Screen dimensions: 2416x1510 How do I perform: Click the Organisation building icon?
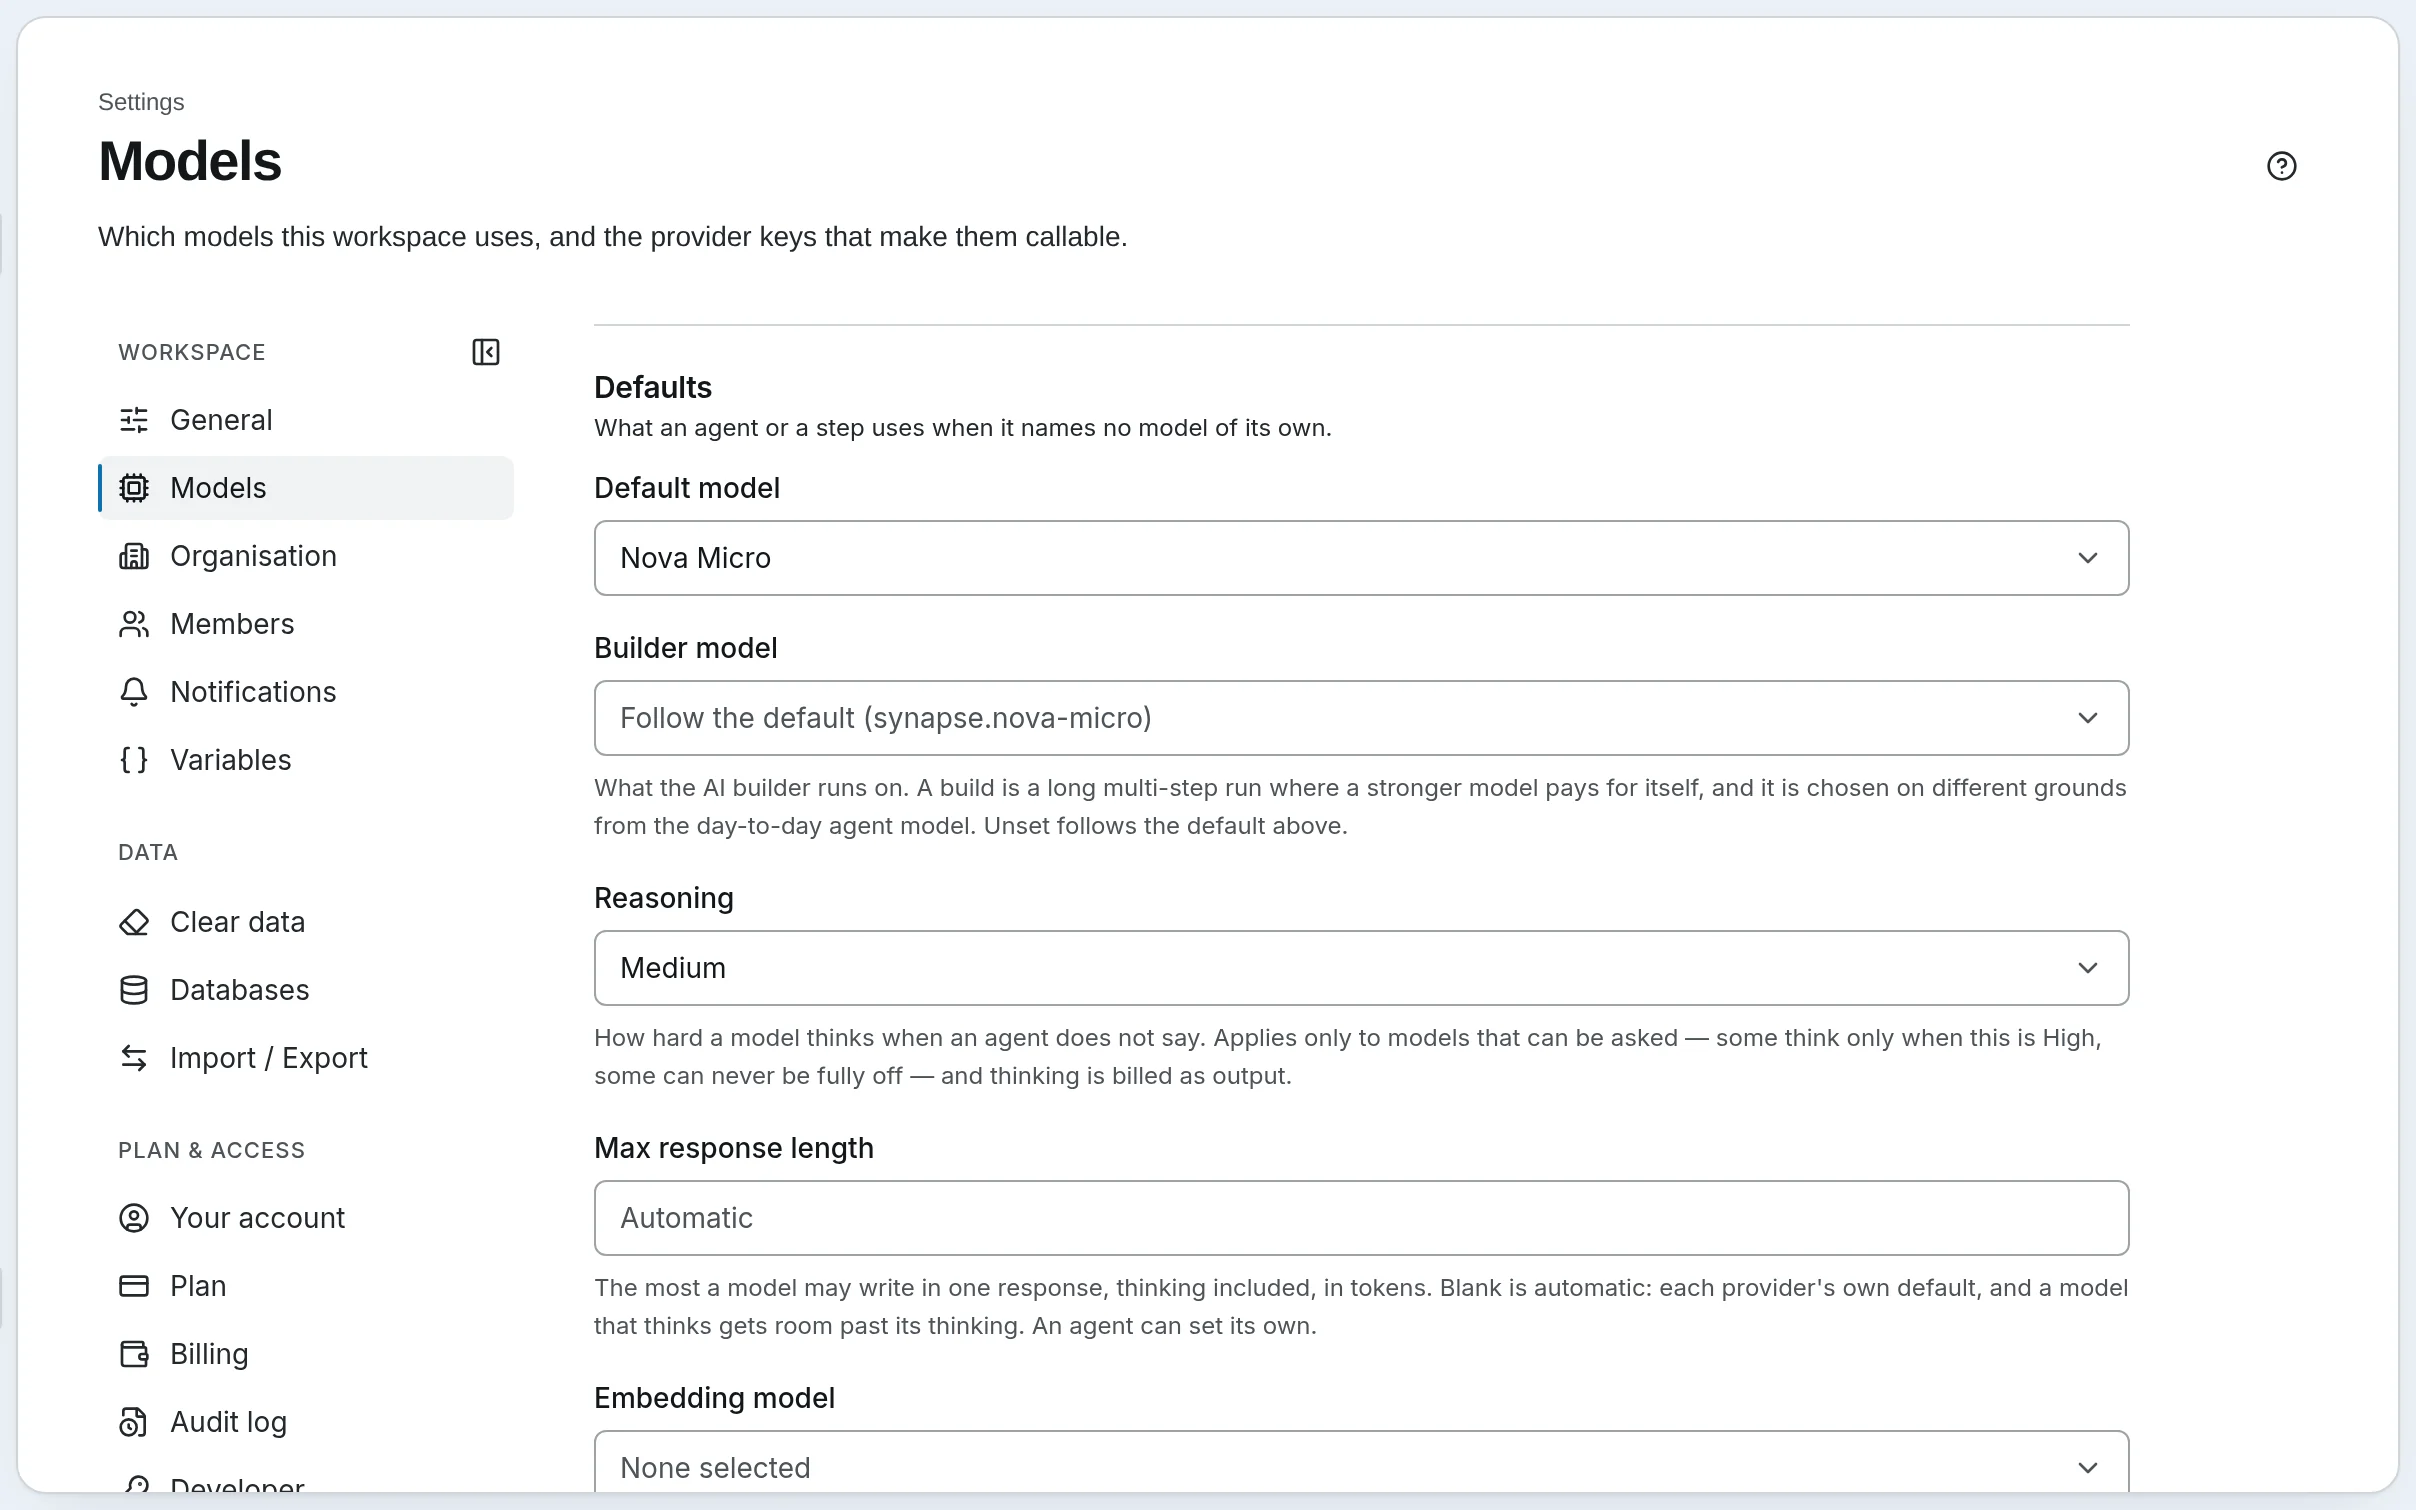click(134, 556)
